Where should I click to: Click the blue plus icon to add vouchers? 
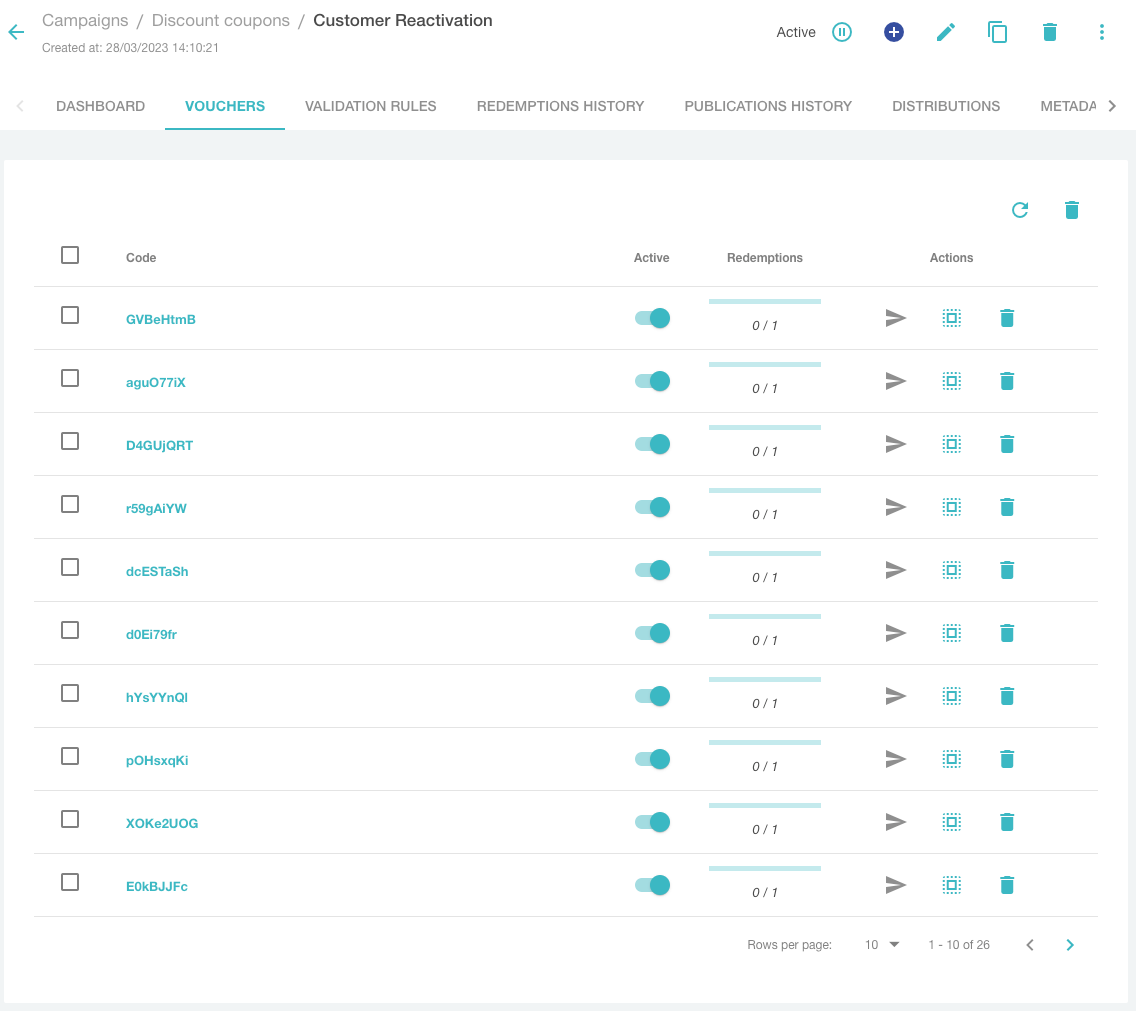(x=894, y=32)
